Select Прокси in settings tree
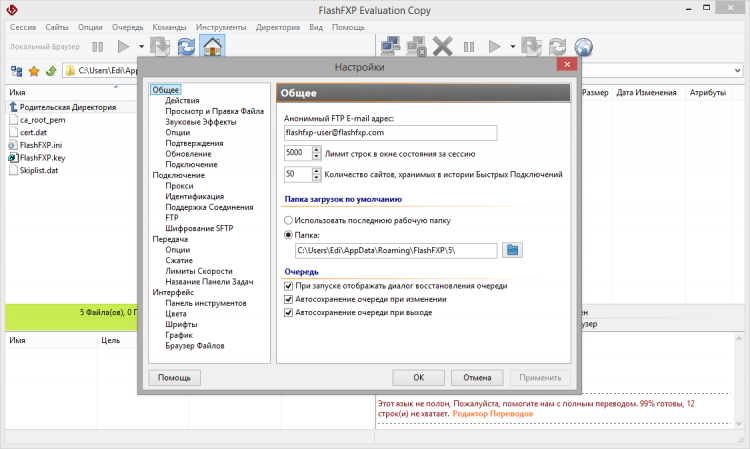The height and width of the screenshot is (449, 750). click(179, 186)
